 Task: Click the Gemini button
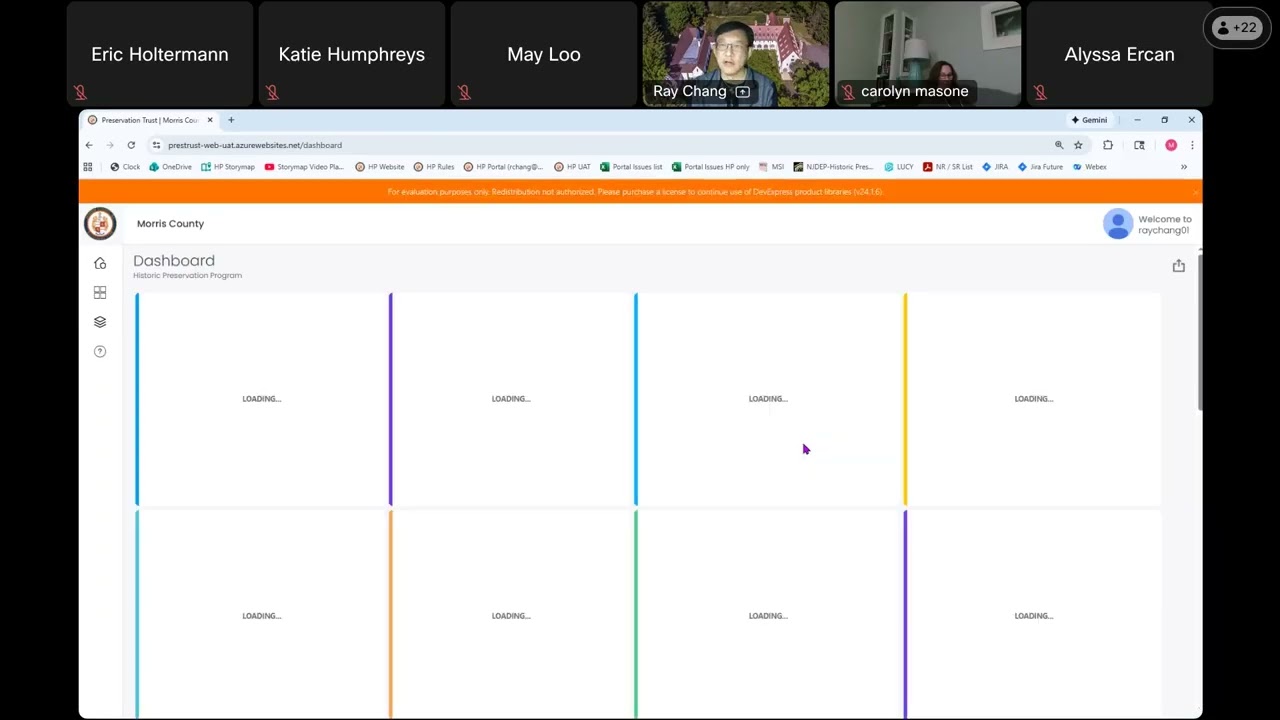click(1090, 120)
